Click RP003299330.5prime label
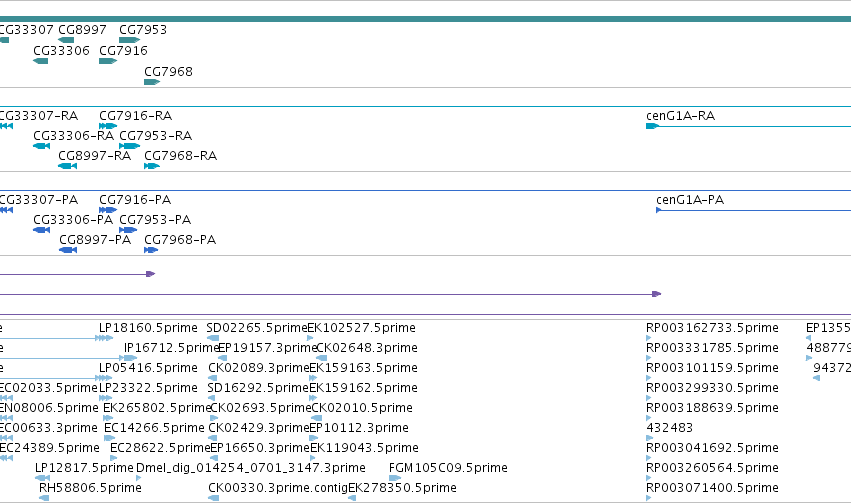Screen dimensions: 851x503 tap(712, 388)
